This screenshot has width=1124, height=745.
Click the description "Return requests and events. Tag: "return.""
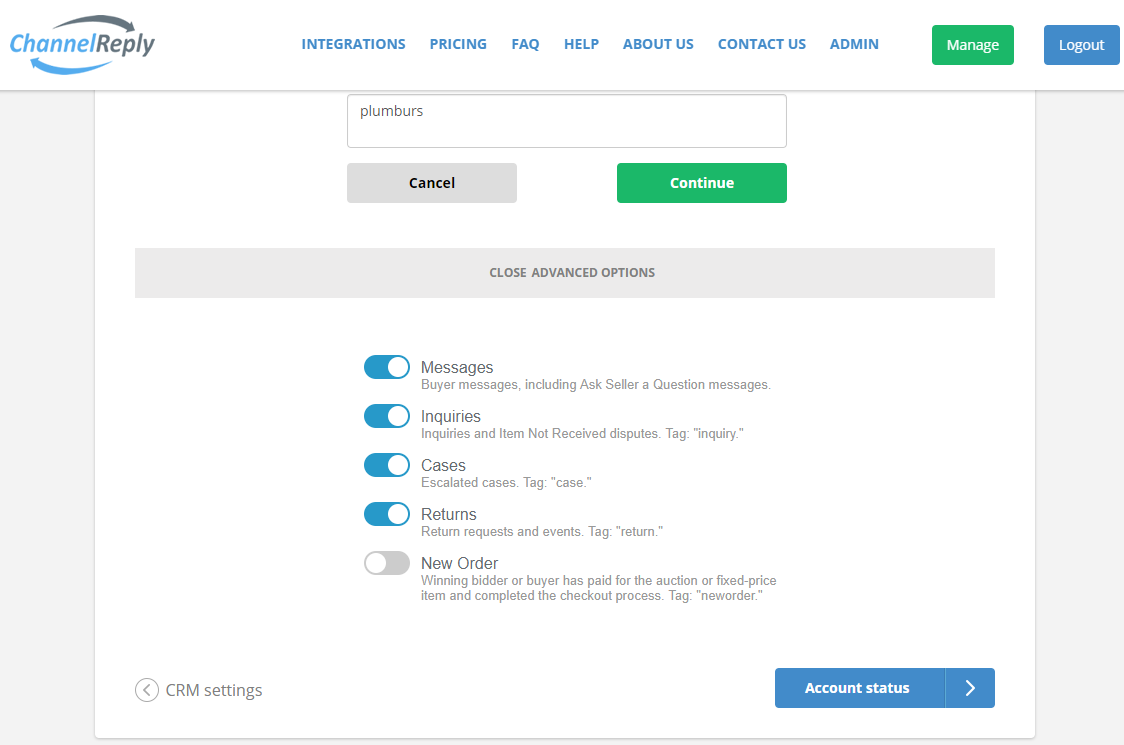(542, 531)
